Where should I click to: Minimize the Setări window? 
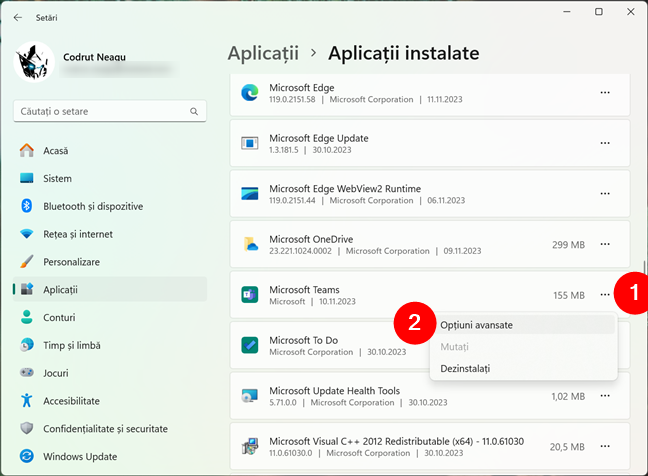567,12
